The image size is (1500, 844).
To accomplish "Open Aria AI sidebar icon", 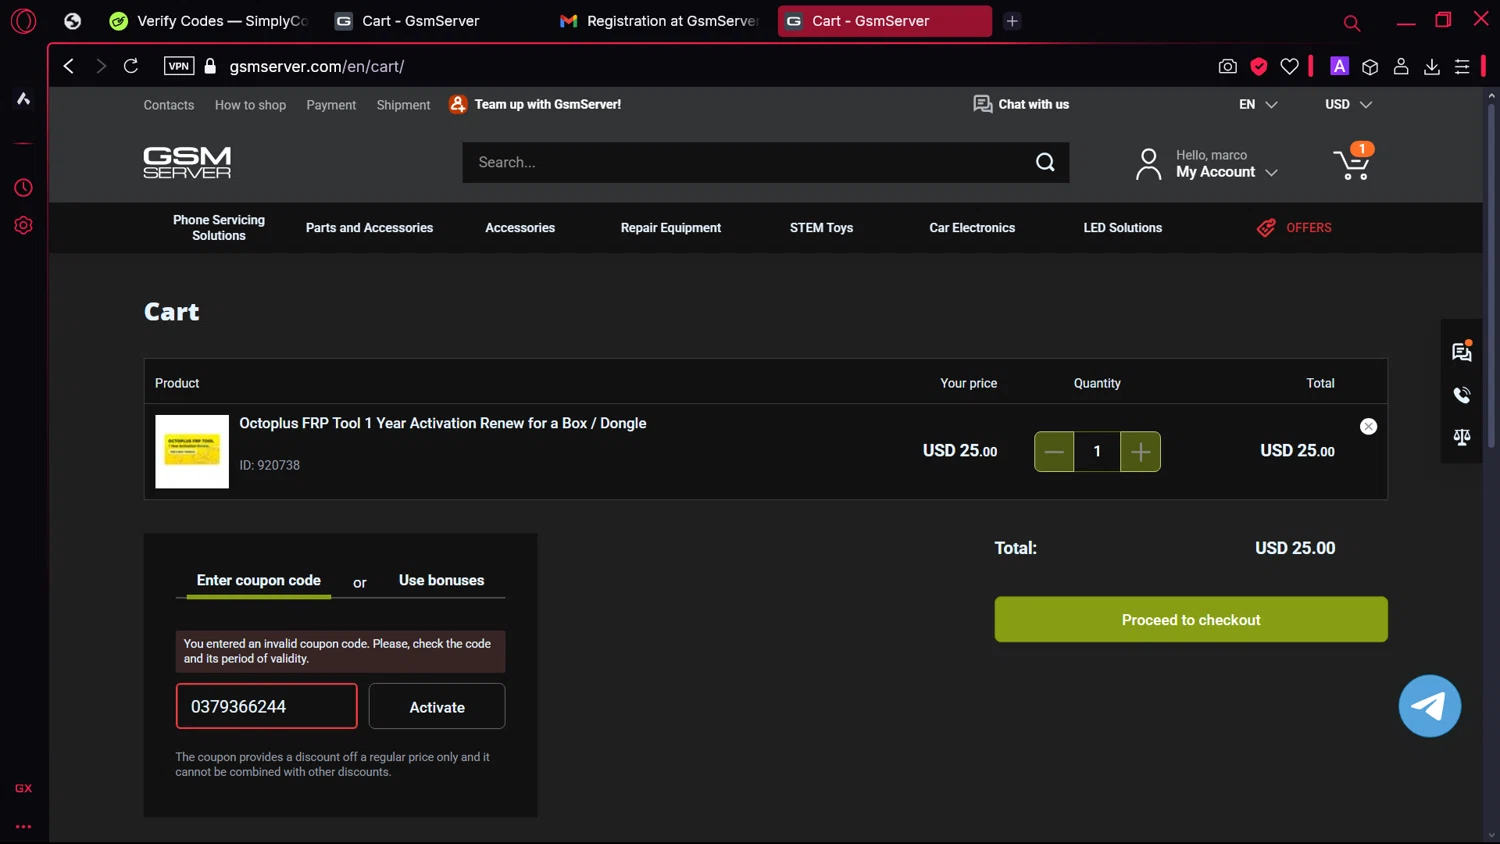I will pyautogui.click(x=23, y=98).
